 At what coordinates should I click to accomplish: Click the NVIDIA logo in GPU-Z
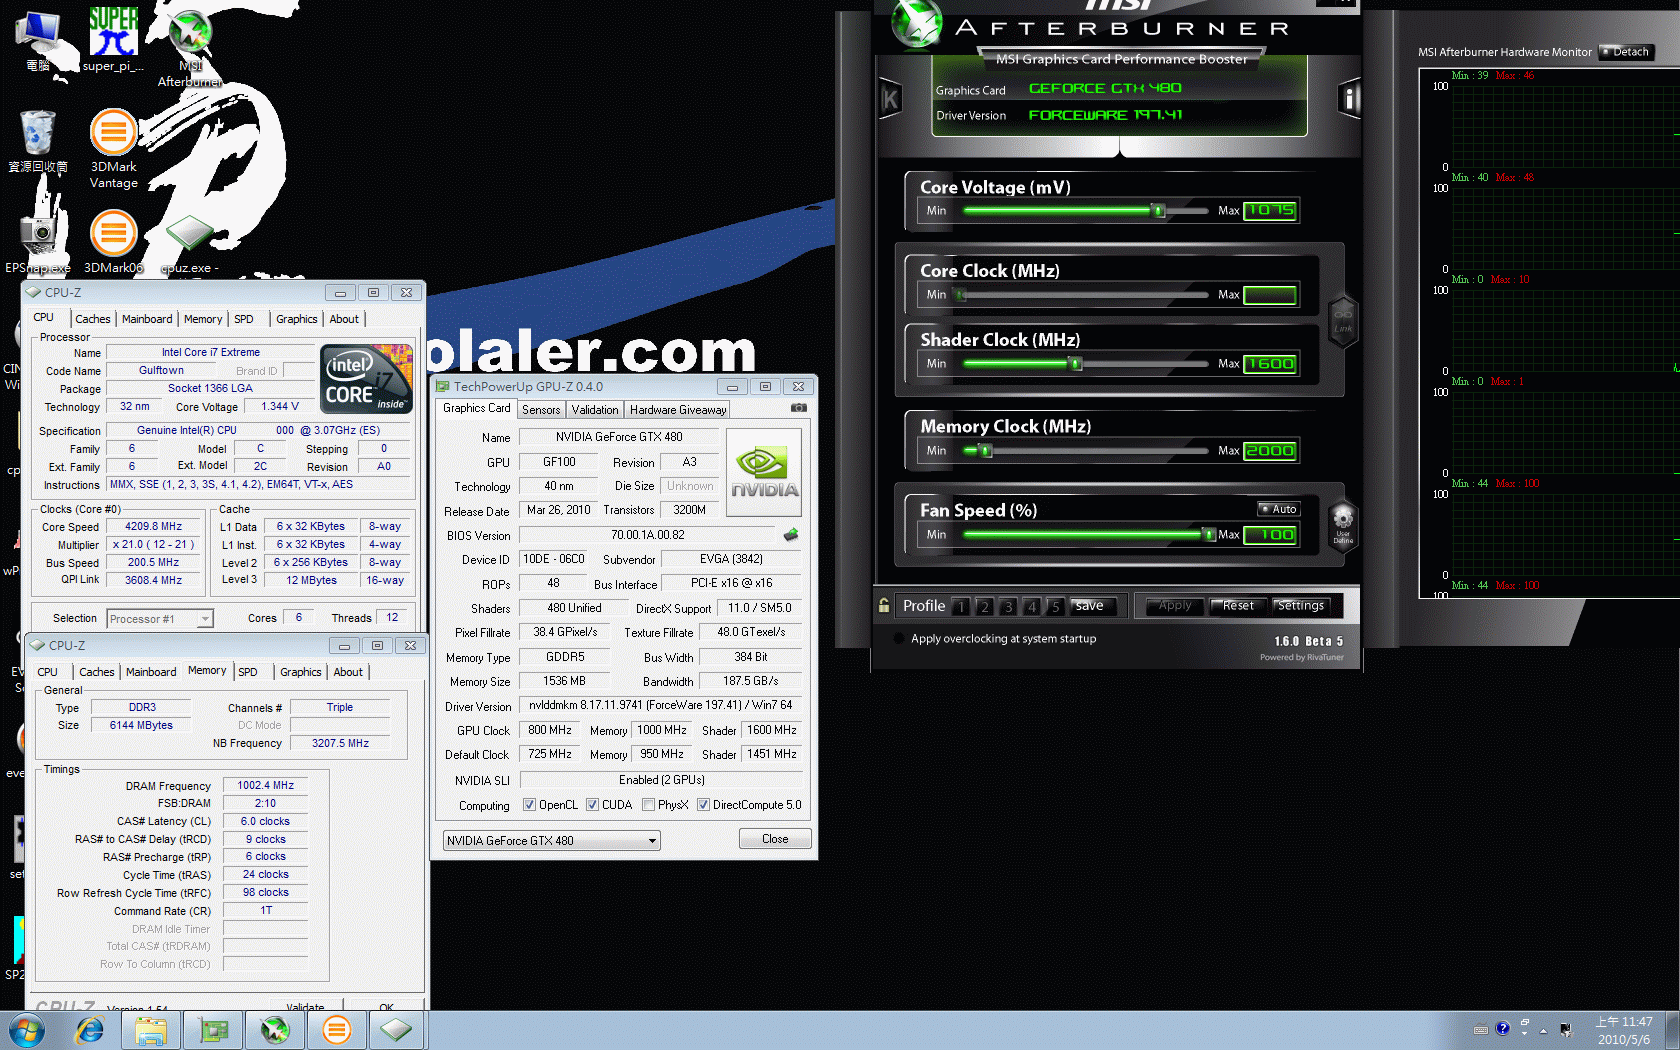pyautogui.click(x=764, y=473)
